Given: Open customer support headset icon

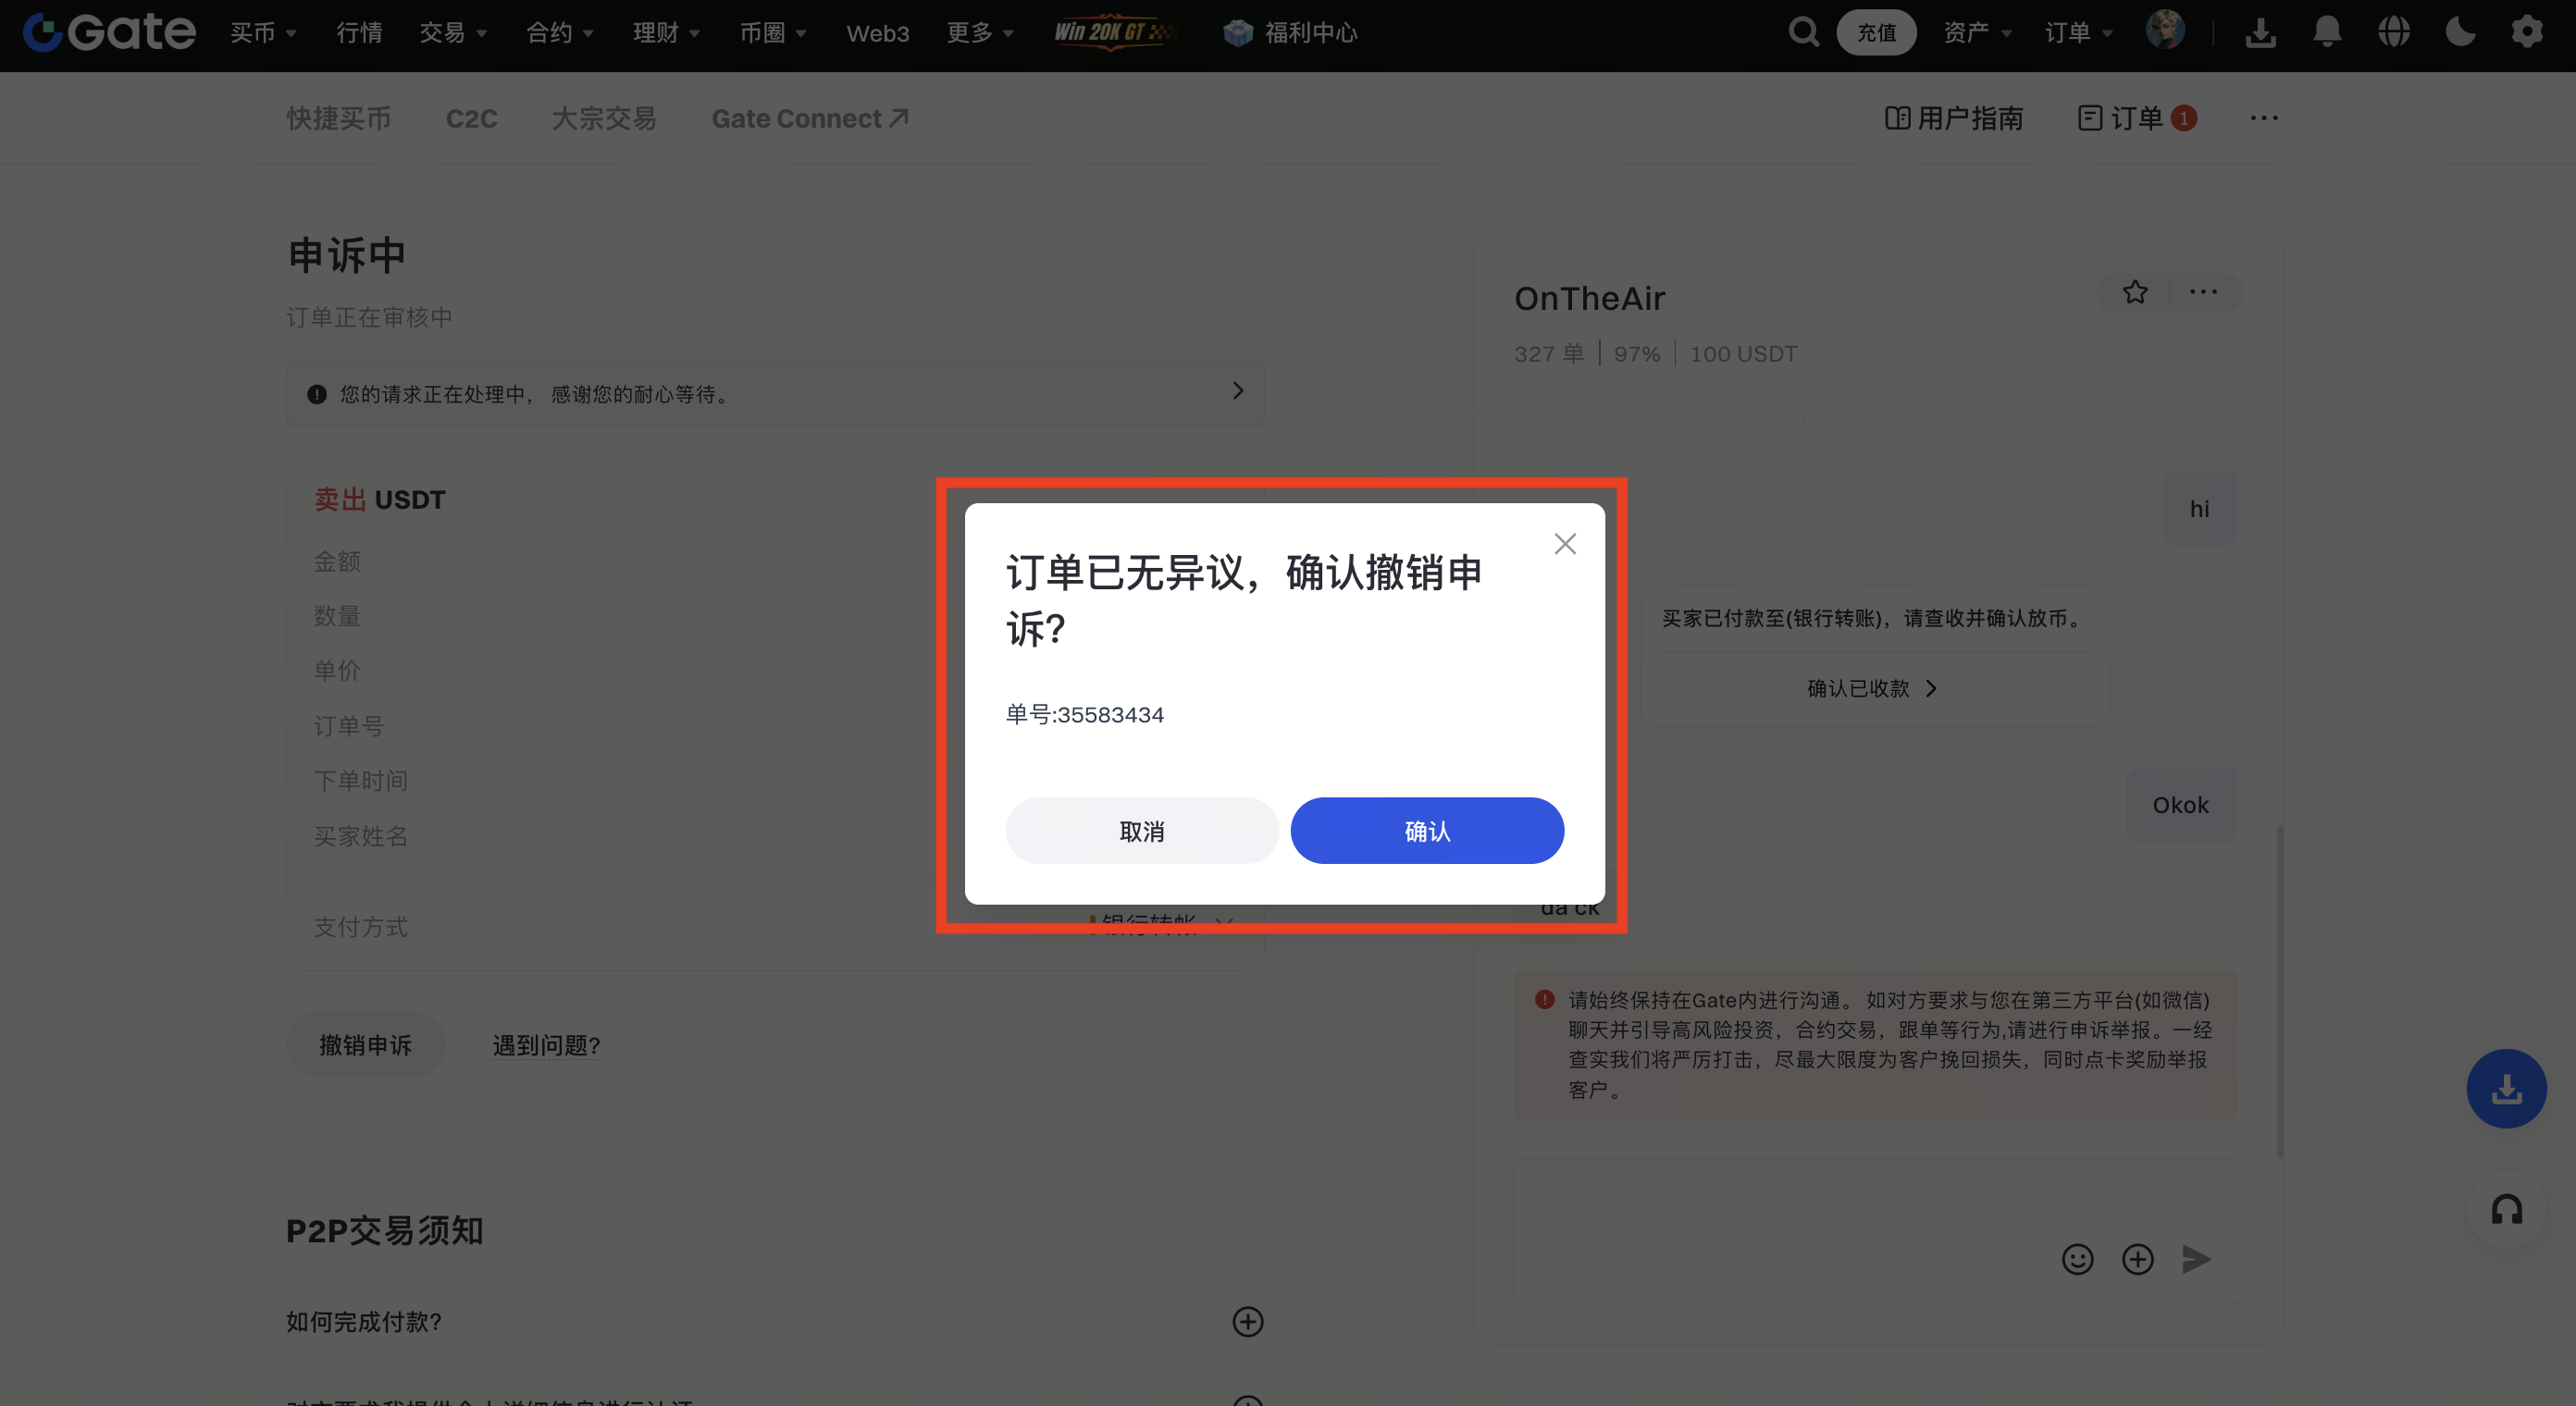Looking at the screenshot, I should coord(2506,1210).
